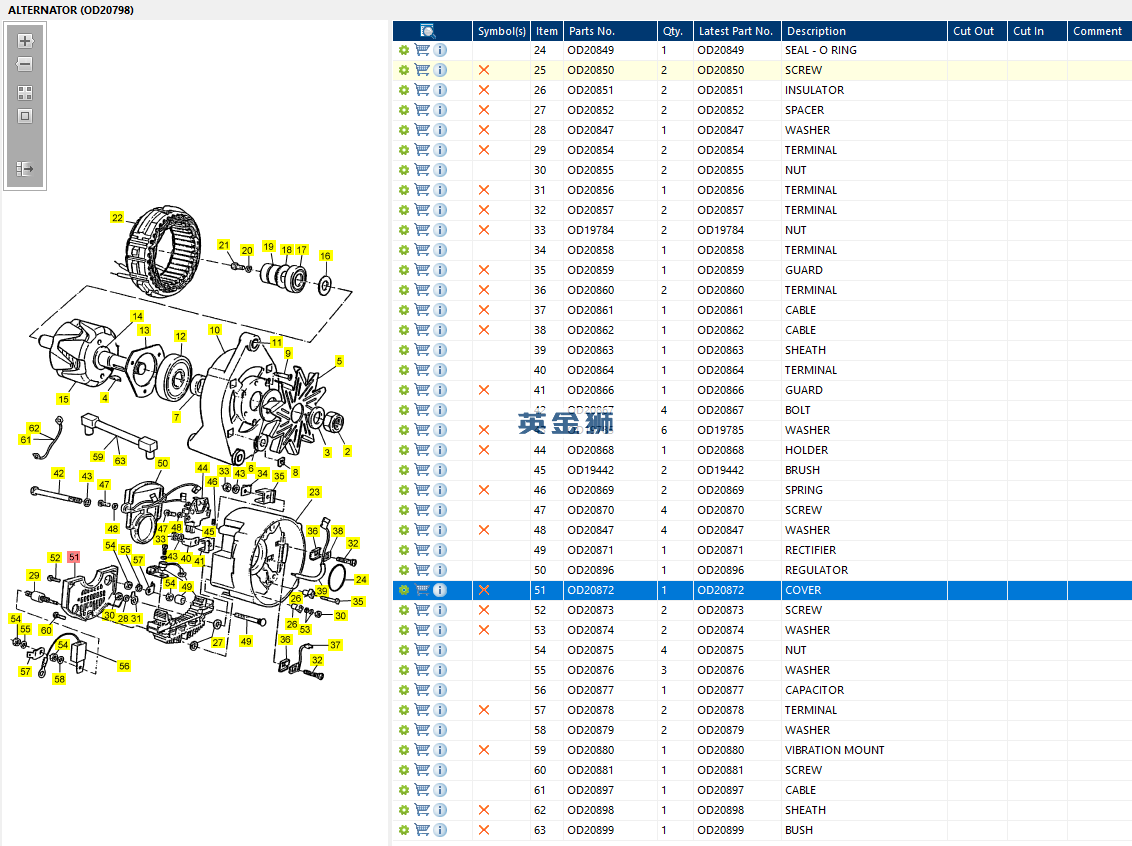Click the X symbol for item 35 GUARD
The height and width of the screenshot is (846, 1132).
coord(484,270)
